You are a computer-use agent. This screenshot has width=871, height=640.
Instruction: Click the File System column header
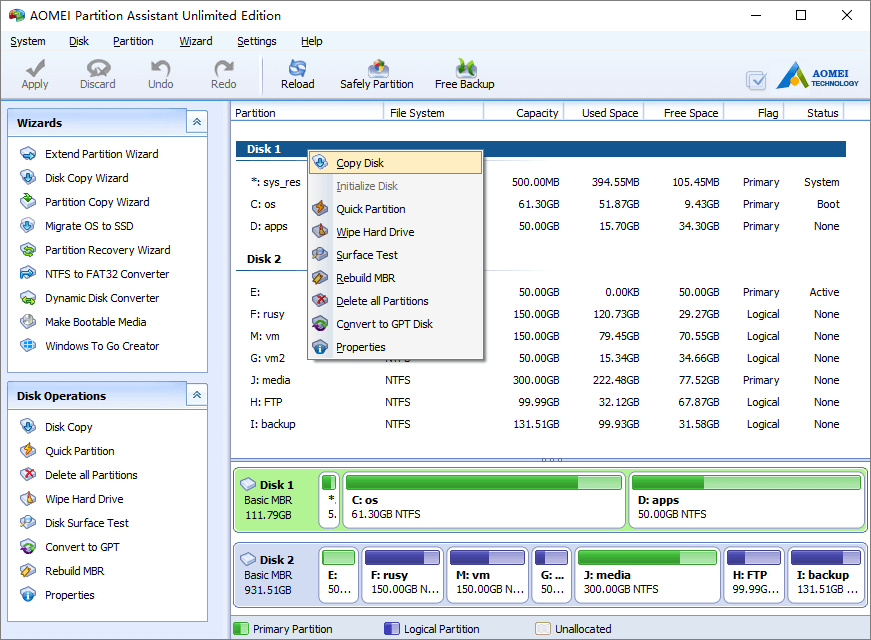[x=433, y=113]
